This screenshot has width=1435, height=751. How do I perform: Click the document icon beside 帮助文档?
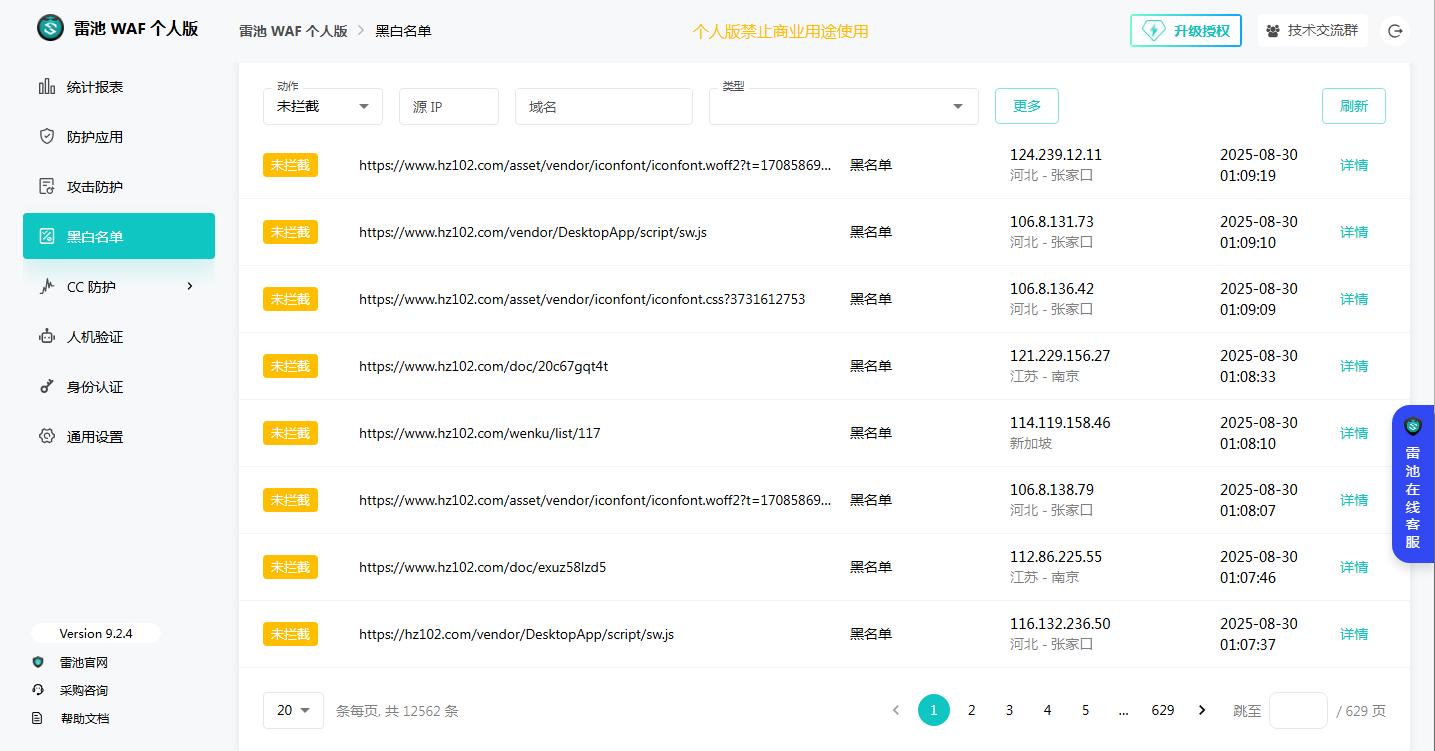(38, 718)
